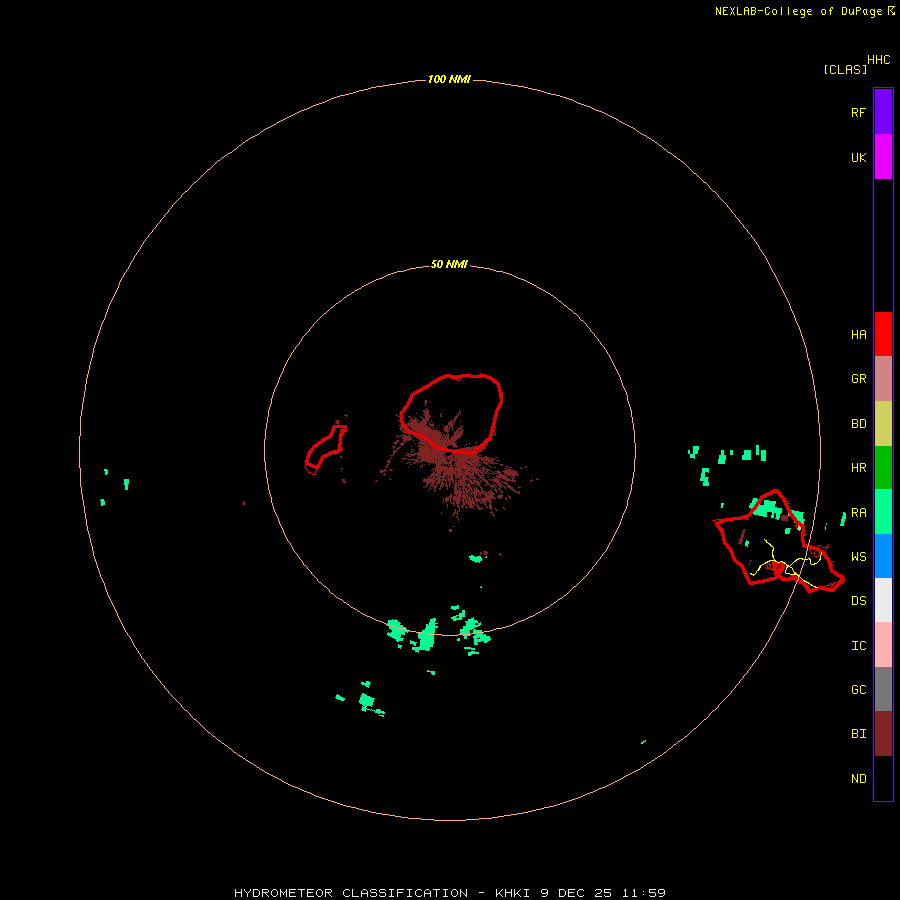Click the DS white legend swatch

tap(883, 600)
